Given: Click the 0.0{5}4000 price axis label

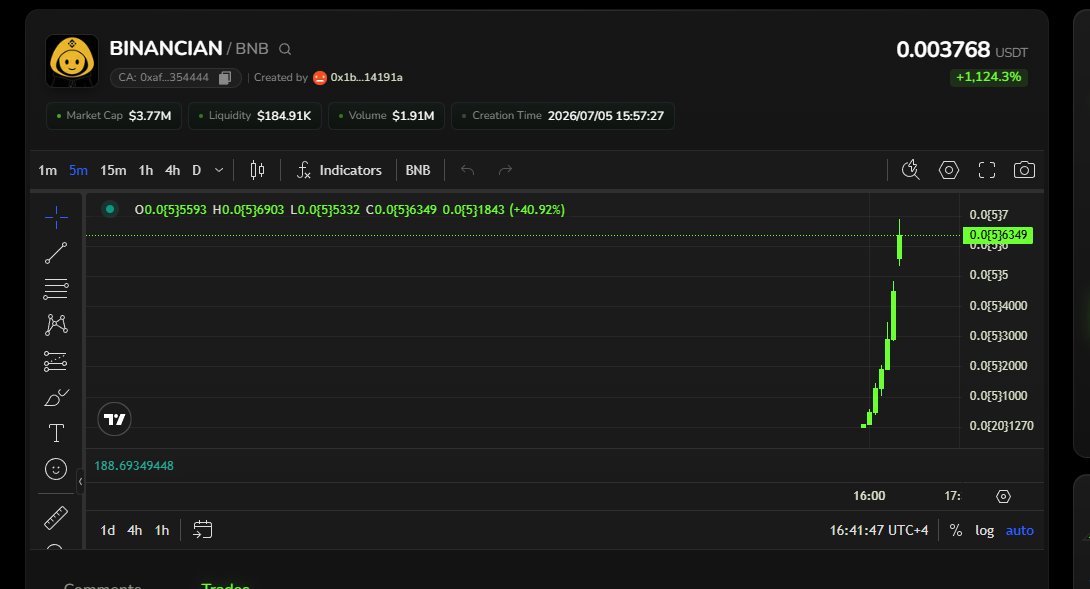Looking at the screenshot, I should point(998,306).
